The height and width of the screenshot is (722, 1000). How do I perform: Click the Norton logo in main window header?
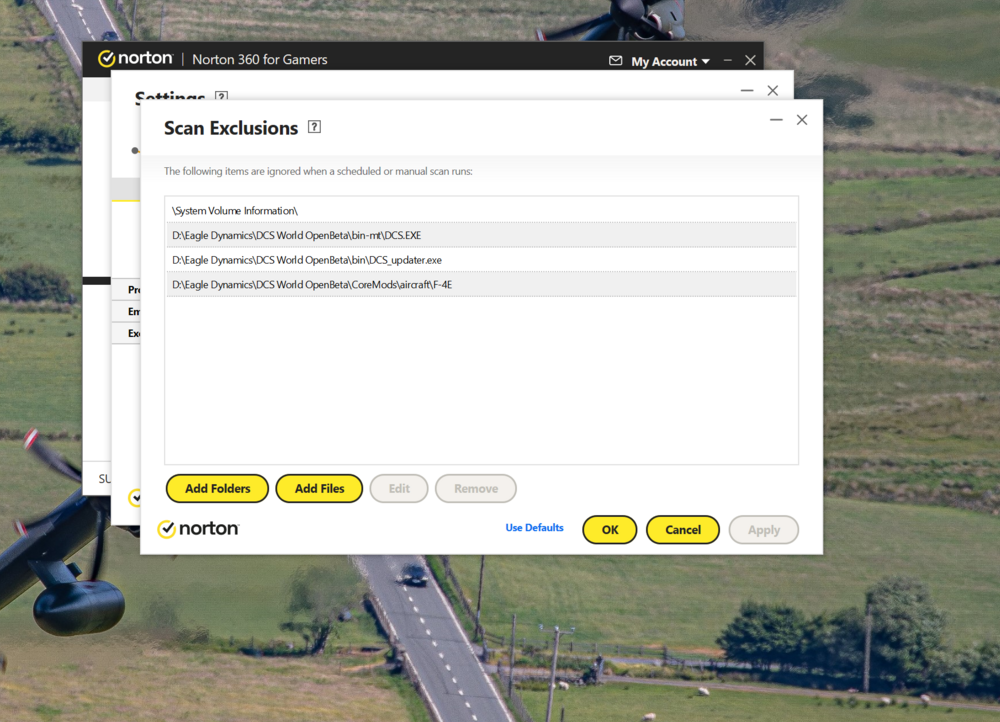click(x=135, y=59)
